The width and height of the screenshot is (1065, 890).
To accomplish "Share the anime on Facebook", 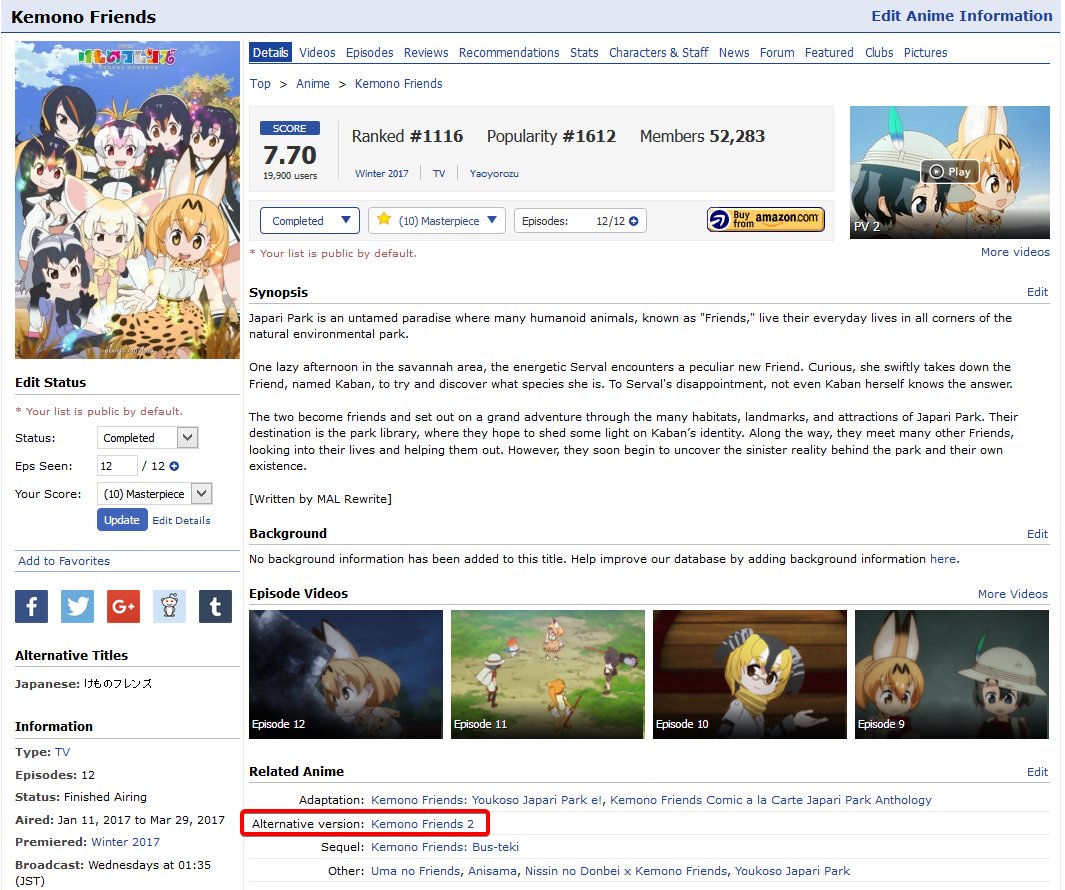I will pyautogui.click(x=31, y=606).
